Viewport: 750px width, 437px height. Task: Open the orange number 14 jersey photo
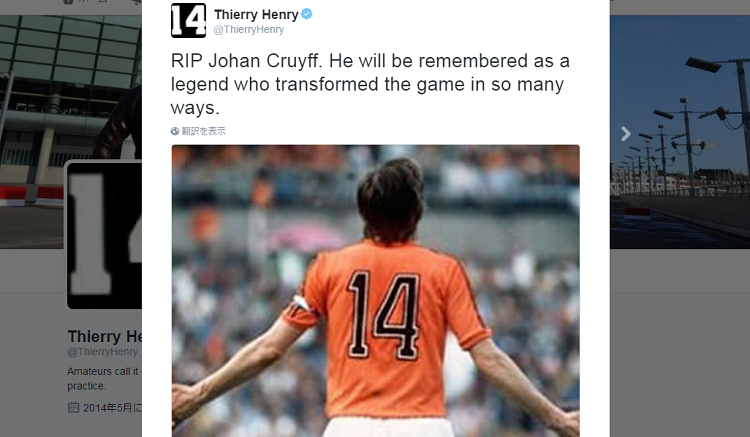pos(375,291)
